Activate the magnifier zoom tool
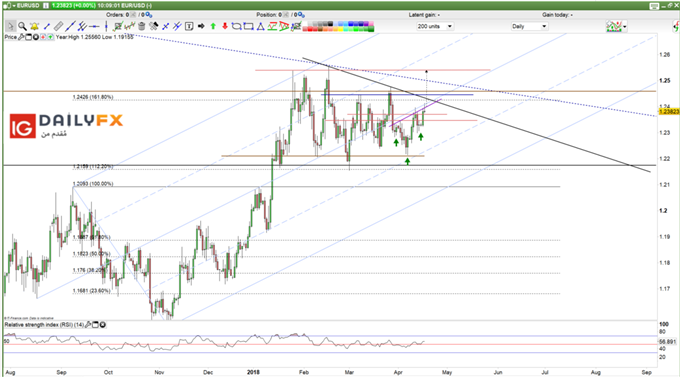680x377 pixels. [22, 26]
